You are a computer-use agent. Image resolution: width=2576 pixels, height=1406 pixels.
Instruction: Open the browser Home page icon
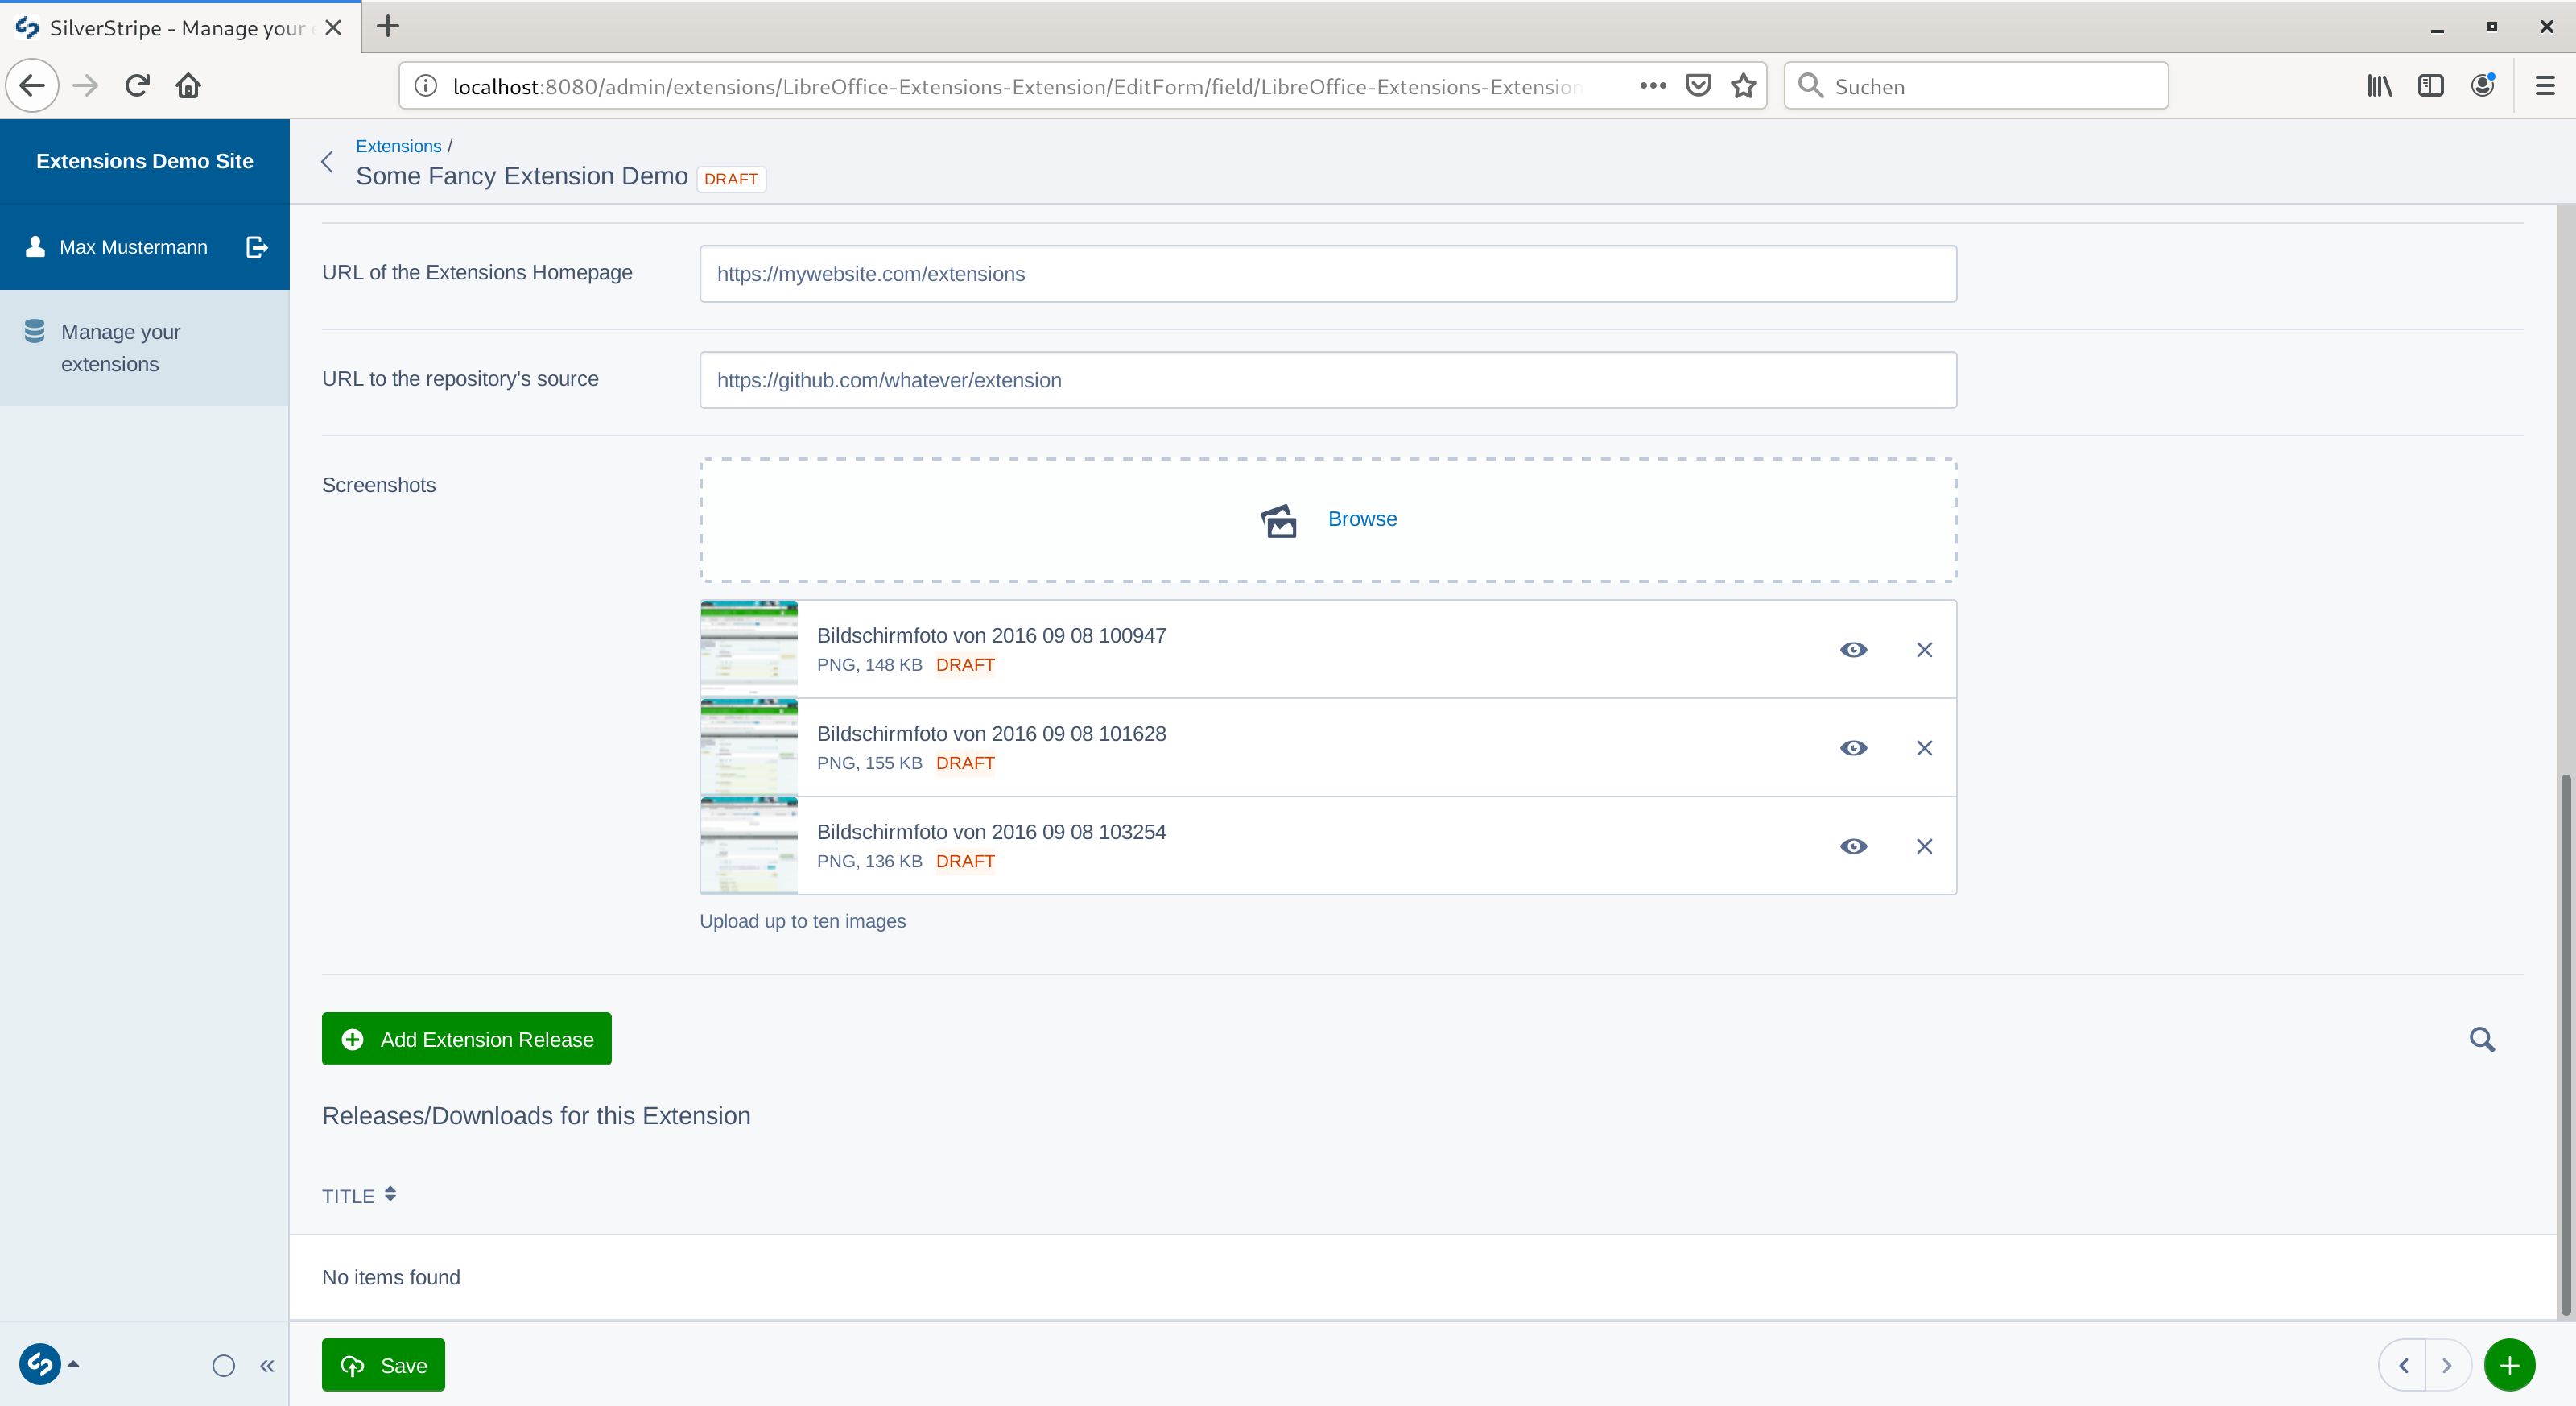[188, 86]
